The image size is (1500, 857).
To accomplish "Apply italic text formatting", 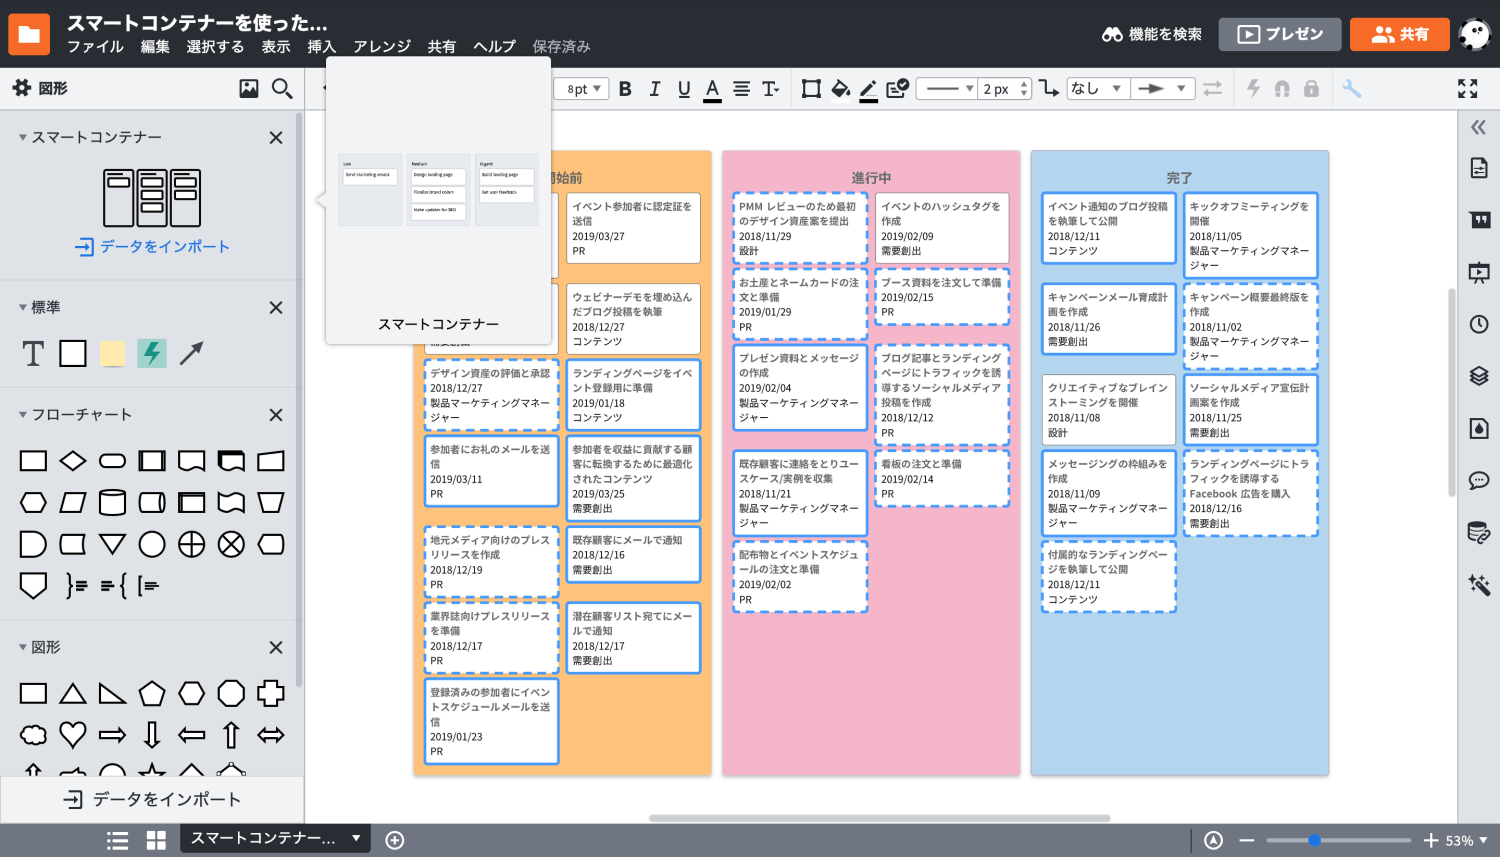I will pyautogui.click(x=654, y=89).
